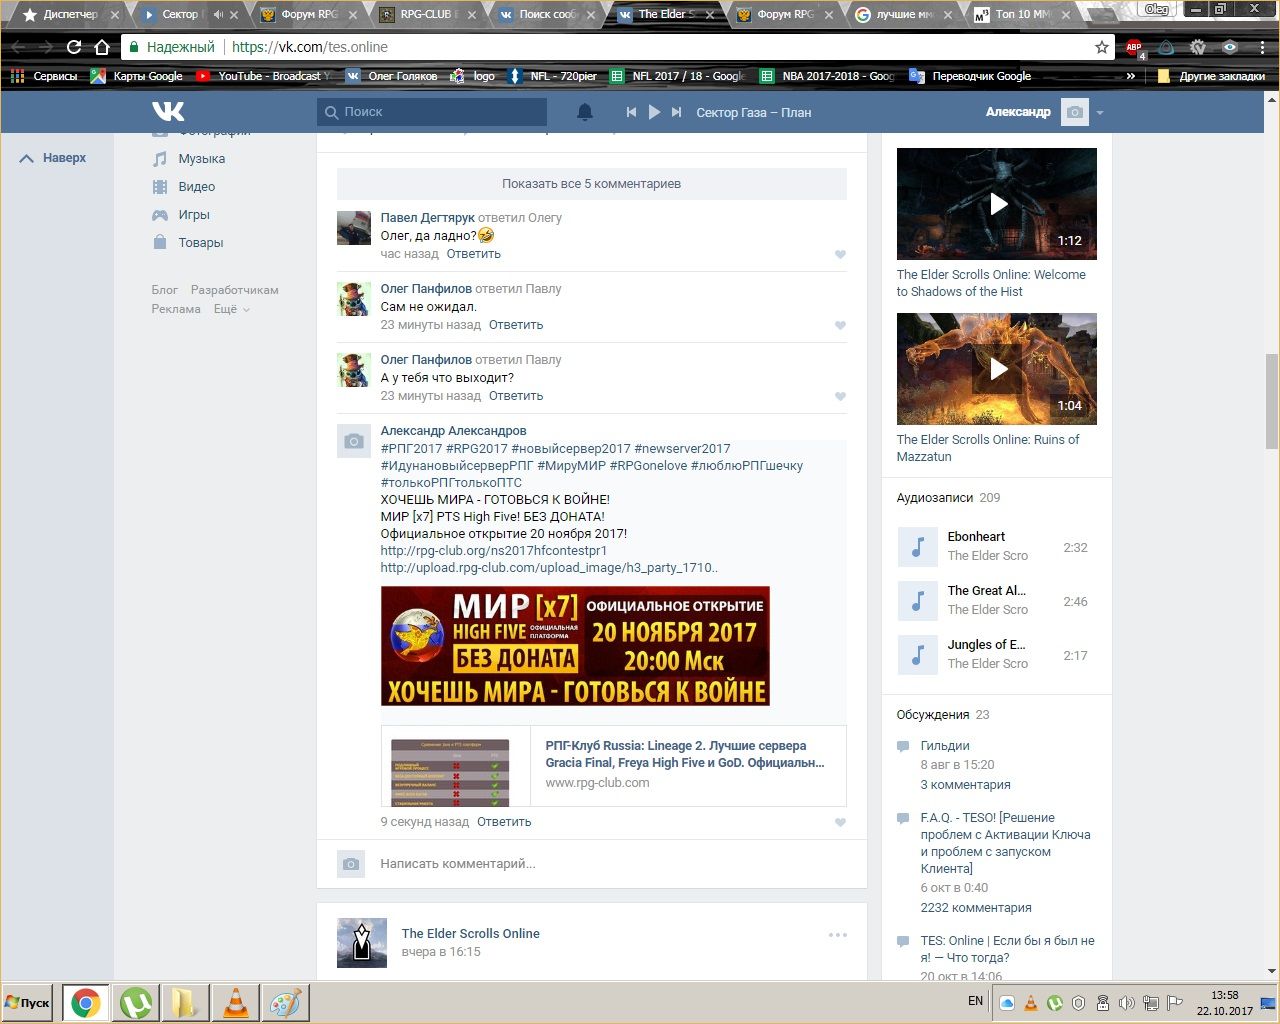Play 'Welcome to Shadows of the Hist' video

click(997, 204)
